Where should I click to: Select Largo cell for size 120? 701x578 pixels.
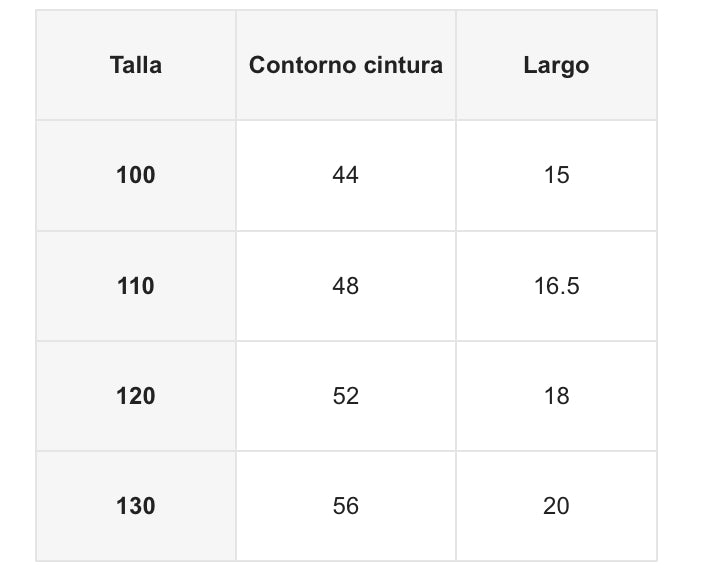pos(556,396)
